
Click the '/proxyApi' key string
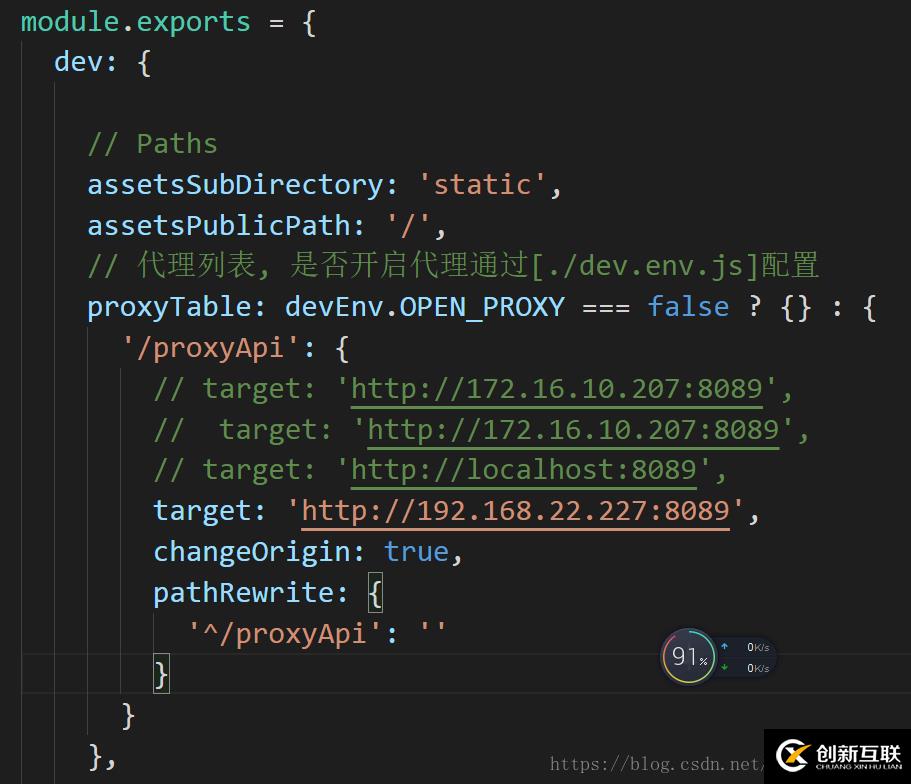(x=213, y=348)
